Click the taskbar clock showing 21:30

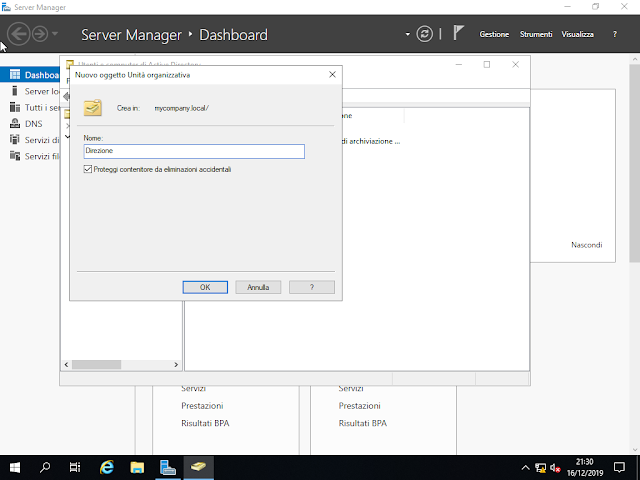tap(584, 467)
